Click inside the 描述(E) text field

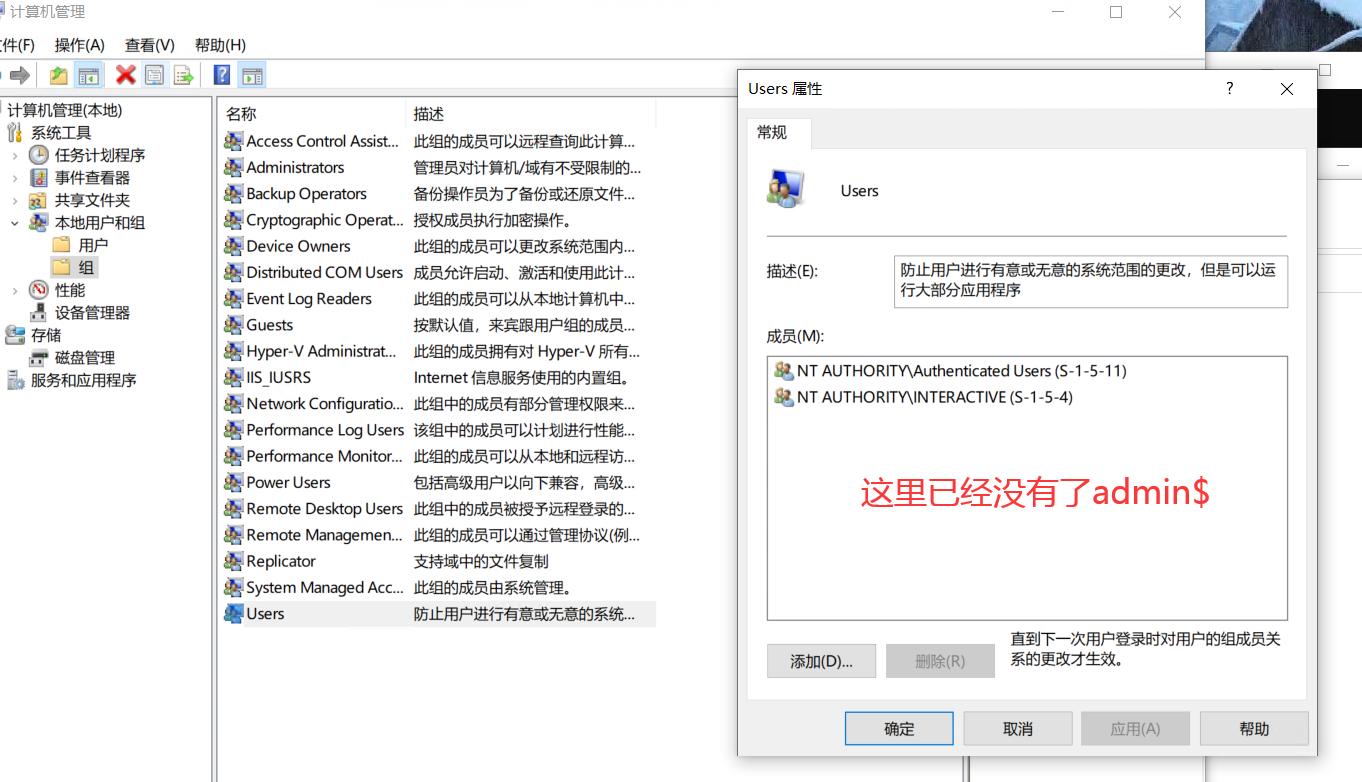(x=1090, y=281)
